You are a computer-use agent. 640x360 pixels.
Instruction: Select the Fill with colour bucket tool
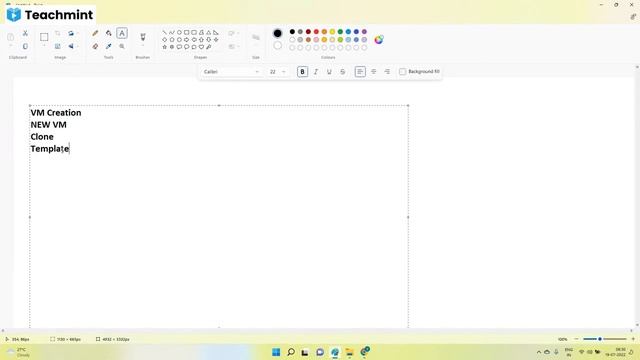109,33
